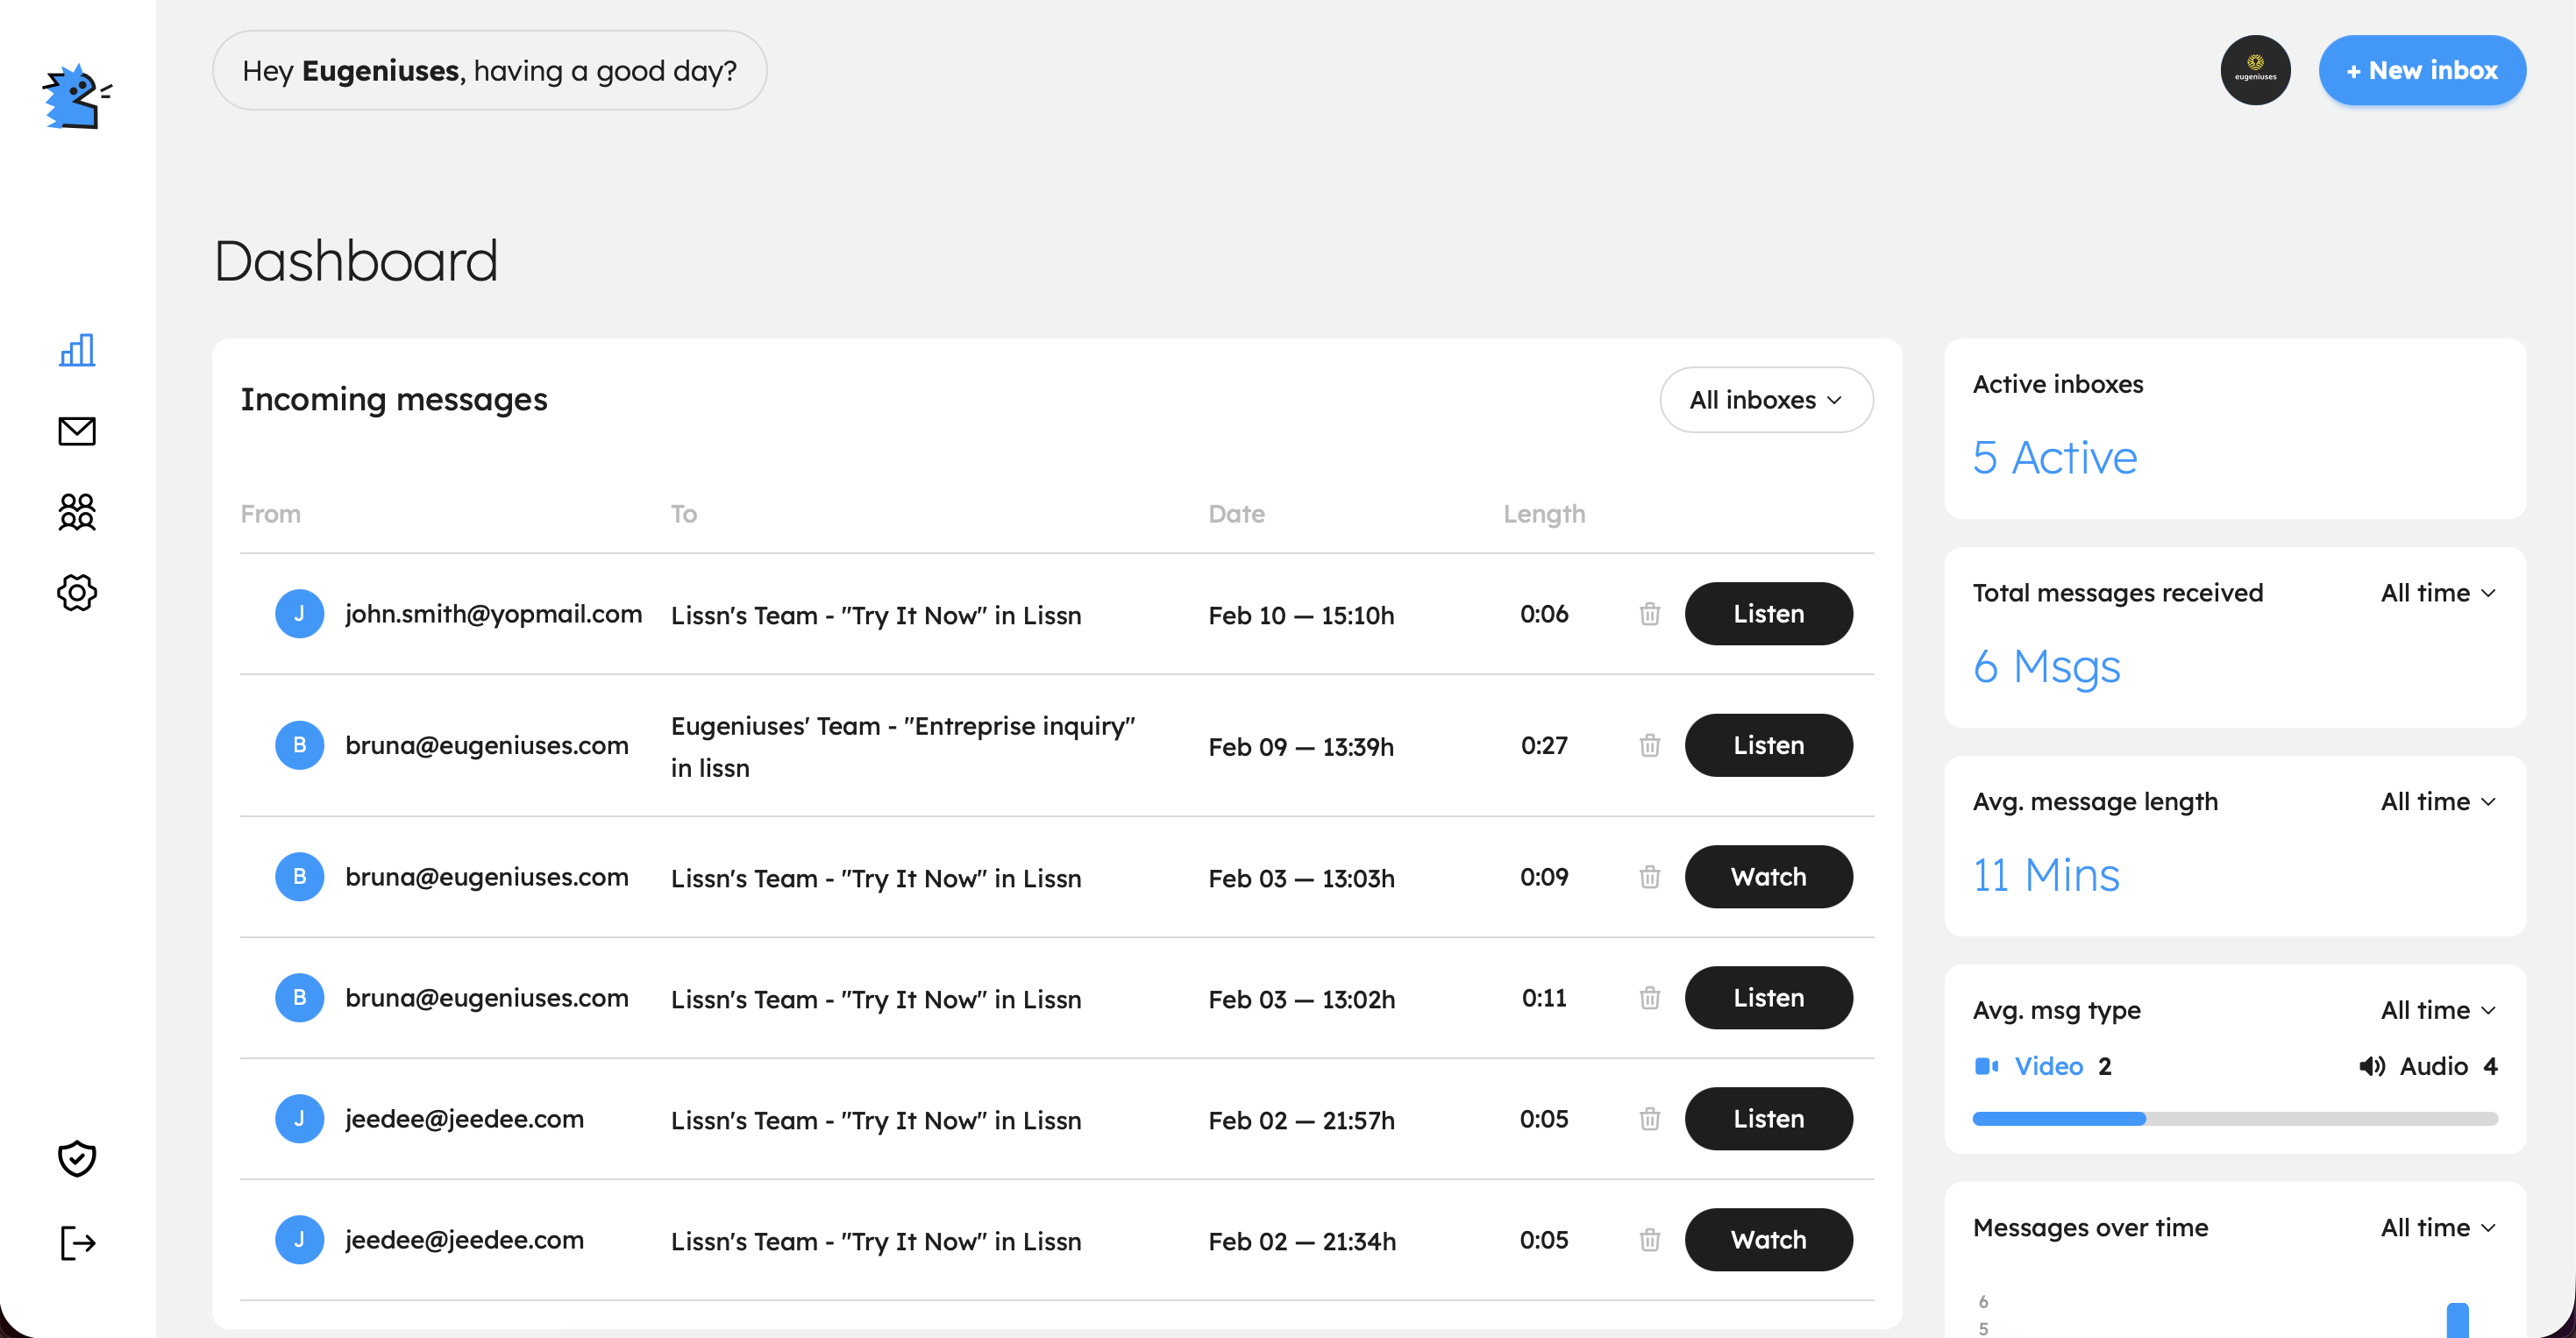This screenshot has height=1338, width=2576.
Task: Click the security shield icon in sidebar
Action: pos(77,1158)
